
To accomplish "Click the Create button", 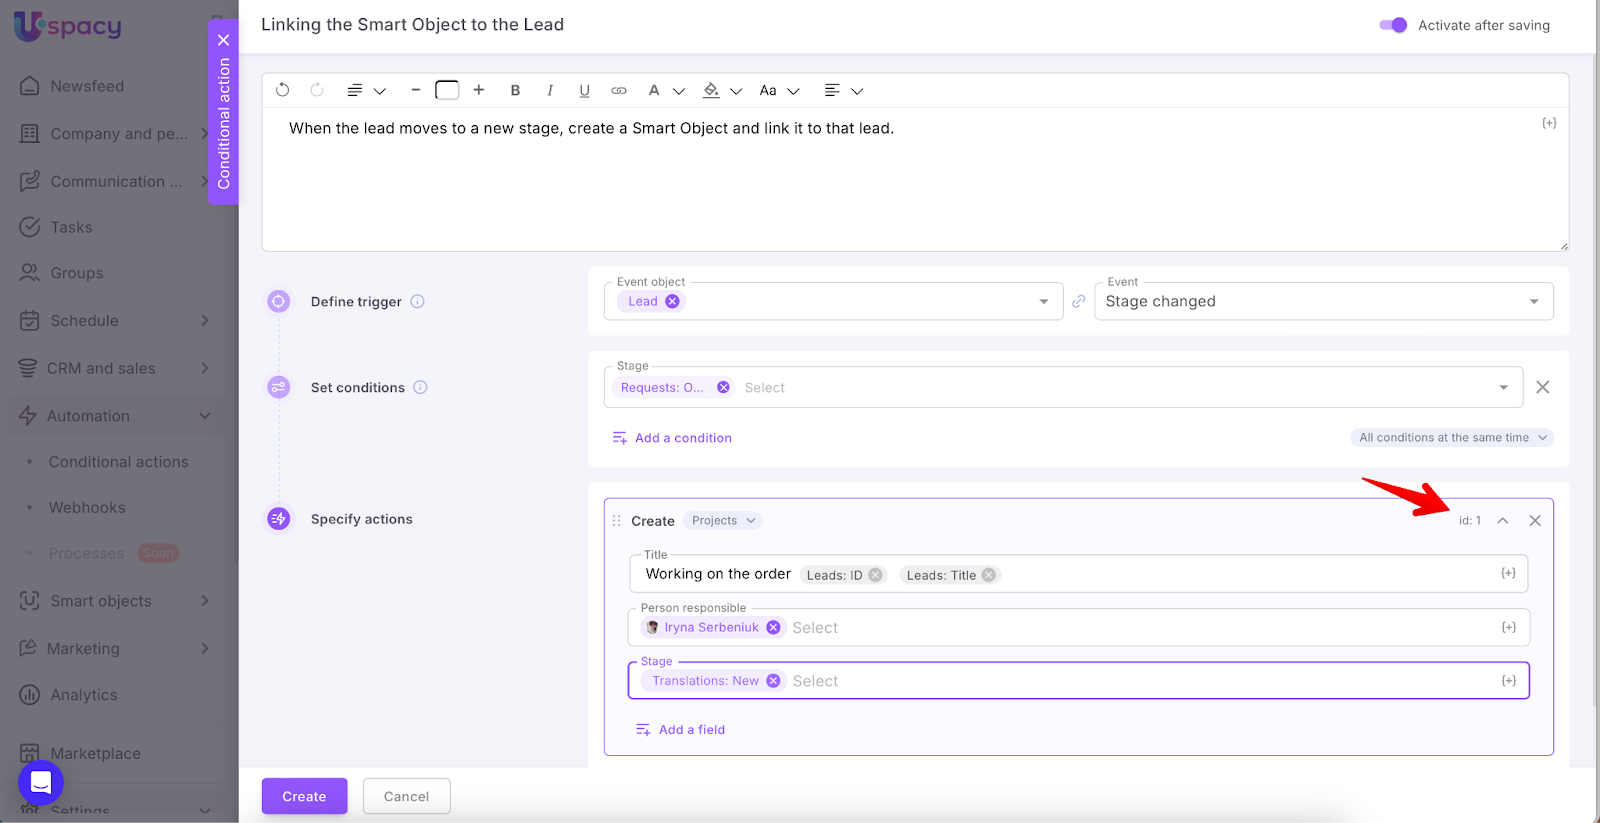I will pyautogui.click(x=304, y=796).
